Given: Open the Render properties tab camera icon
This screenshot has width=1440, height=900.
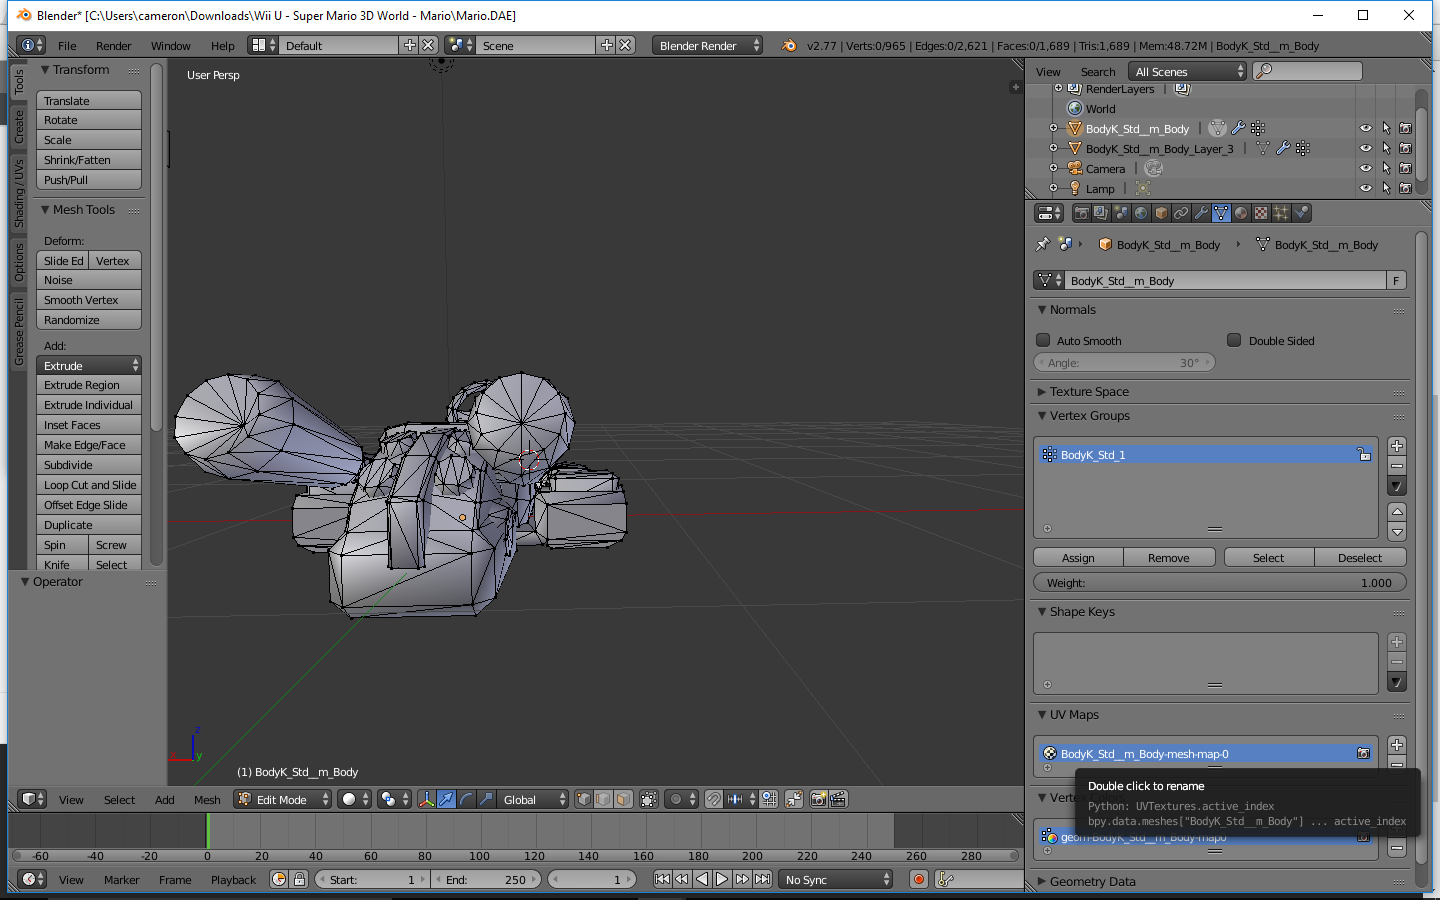Looking at the screenshot, I should pos(1081,213).
